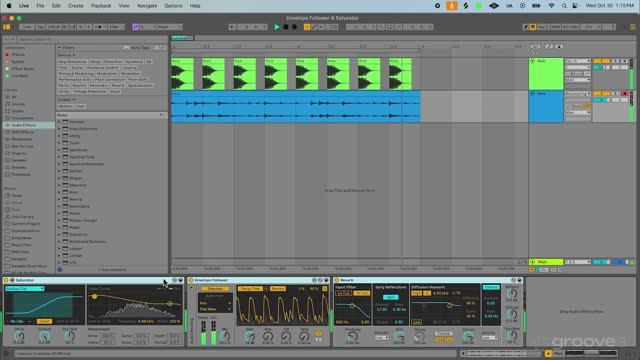Toggle the Reverb device activator

click(337, 280)
